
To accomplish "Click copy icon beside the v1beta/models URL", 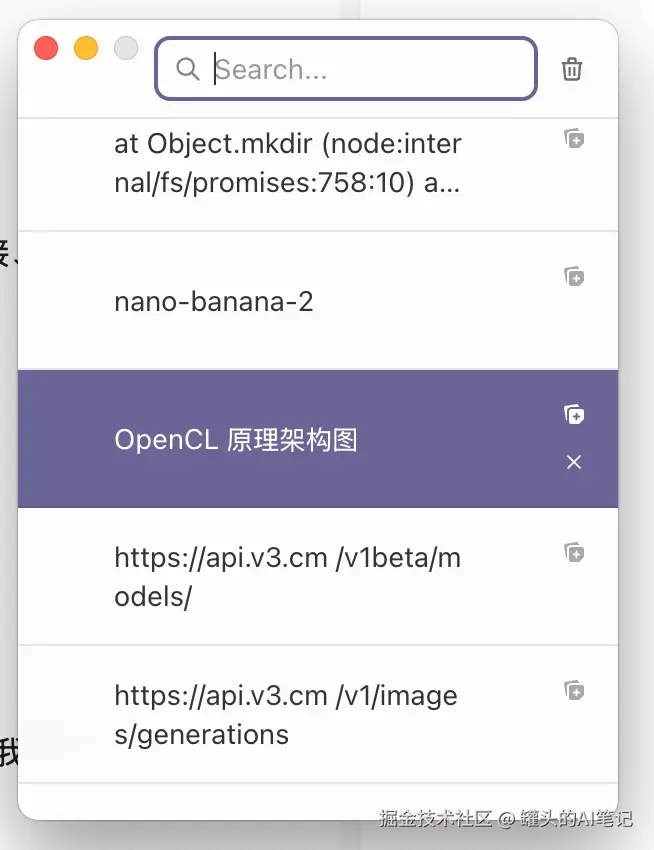I will 574,552.
